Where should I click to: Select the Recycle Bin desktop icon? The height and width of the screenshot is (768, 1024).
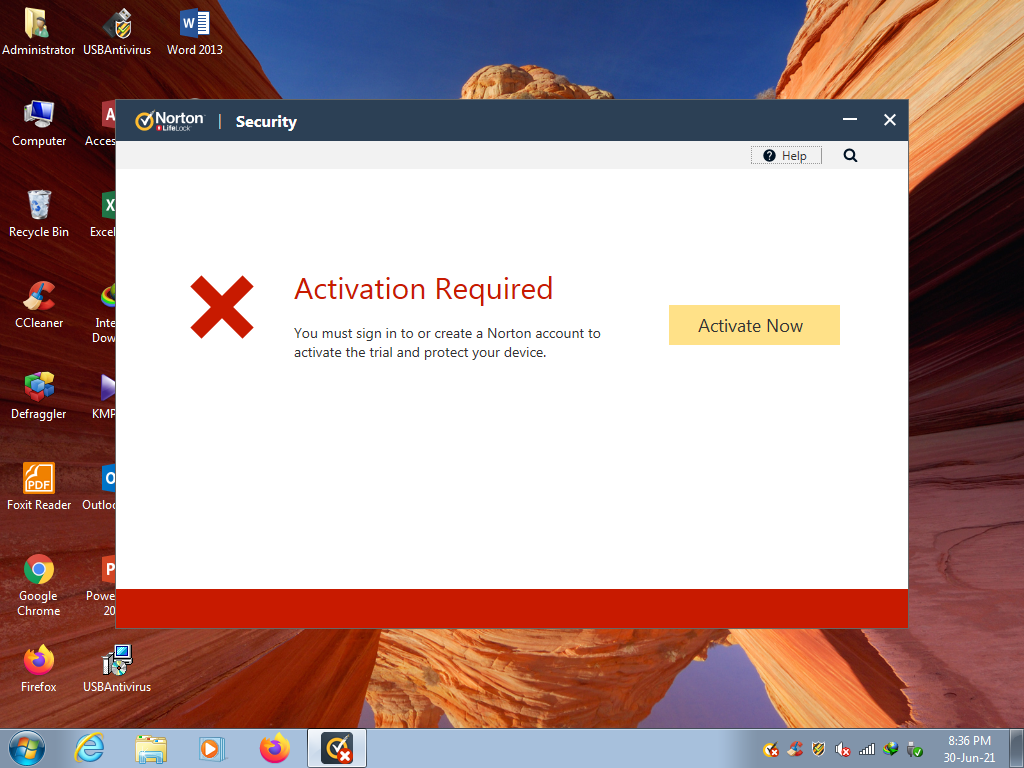[x=39, y=214]
